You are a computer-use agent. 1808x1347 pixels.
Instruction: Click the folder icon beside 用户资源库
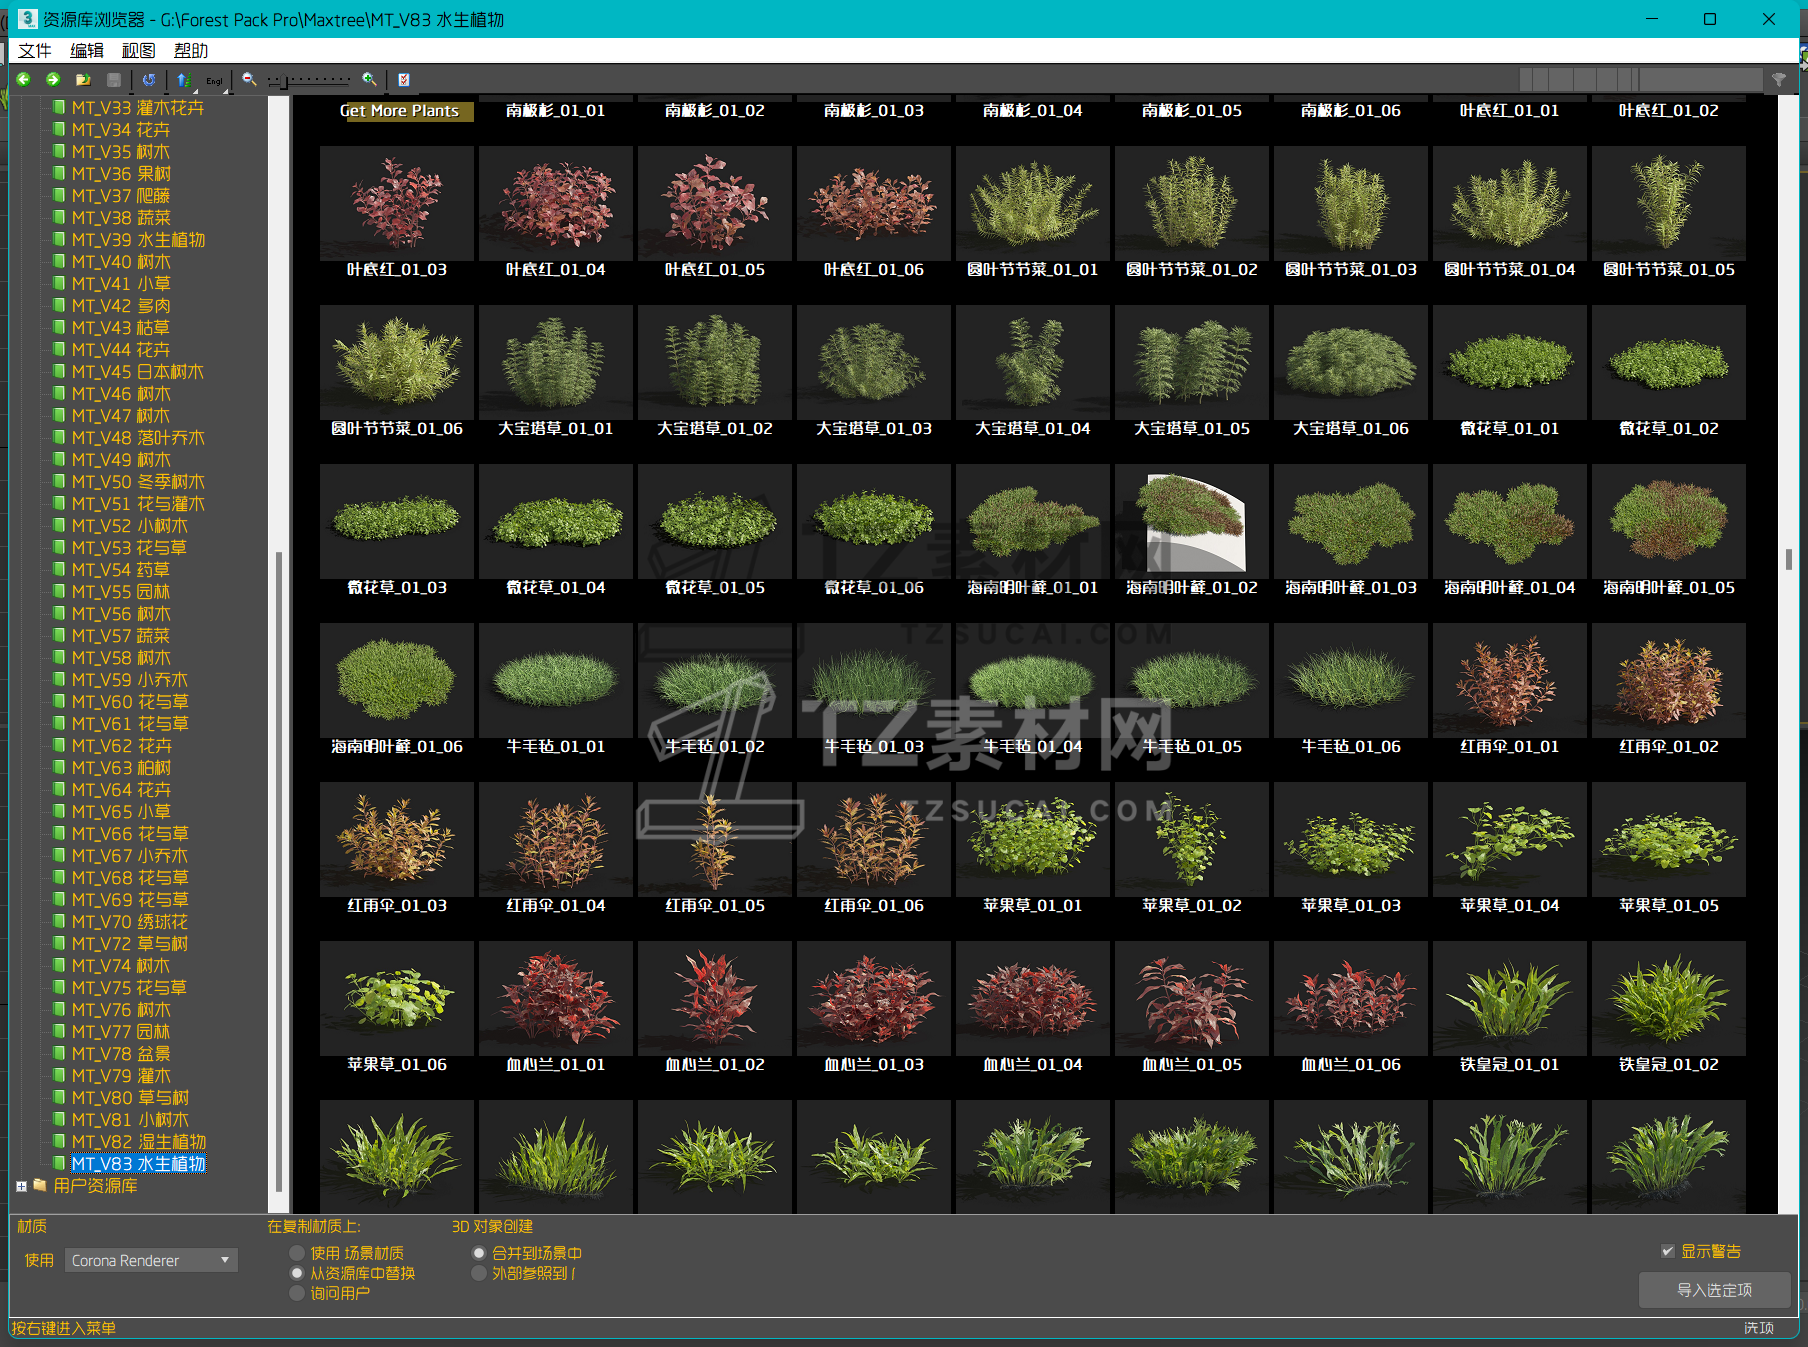40,1186
